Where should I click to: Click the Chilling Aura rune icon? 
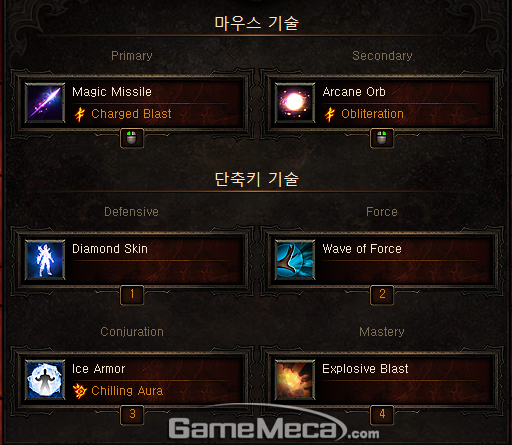(80, 391)
